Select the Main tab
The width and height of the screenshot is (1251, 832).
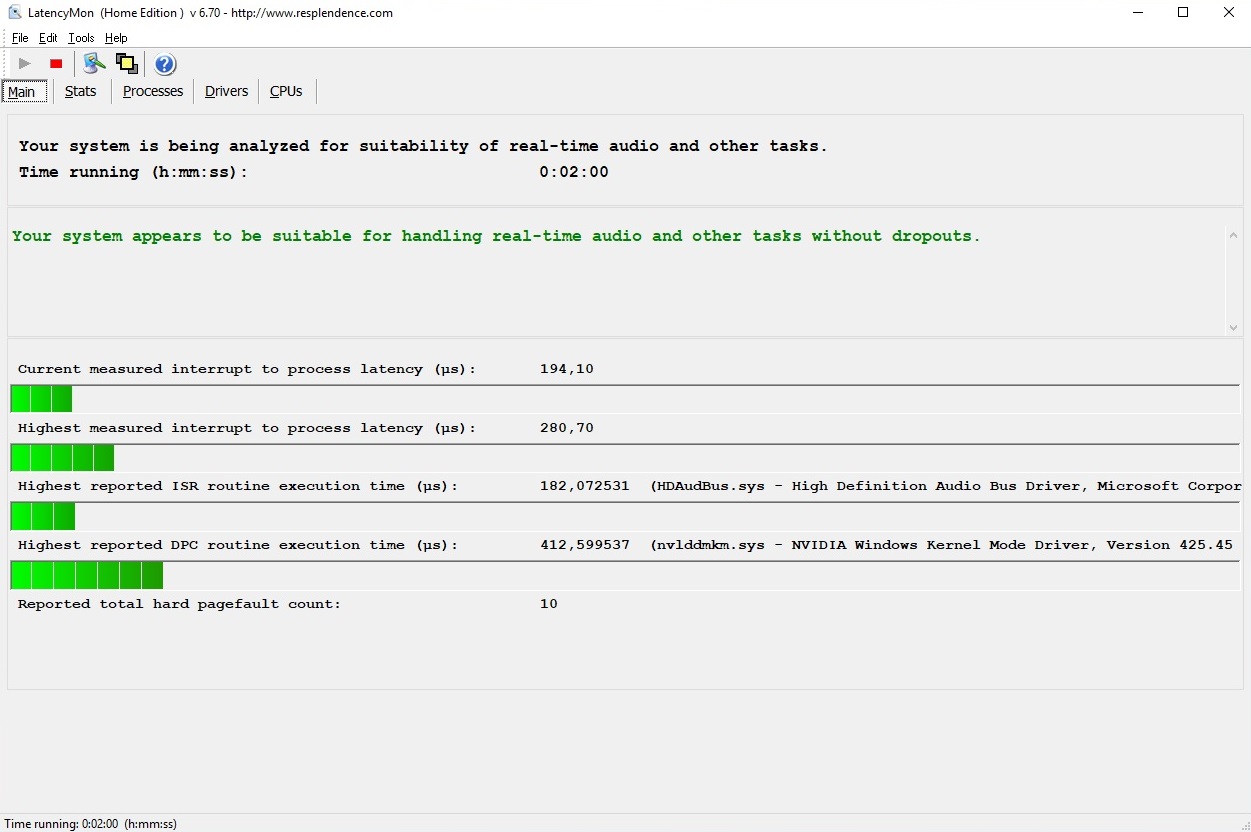point(22,92)
